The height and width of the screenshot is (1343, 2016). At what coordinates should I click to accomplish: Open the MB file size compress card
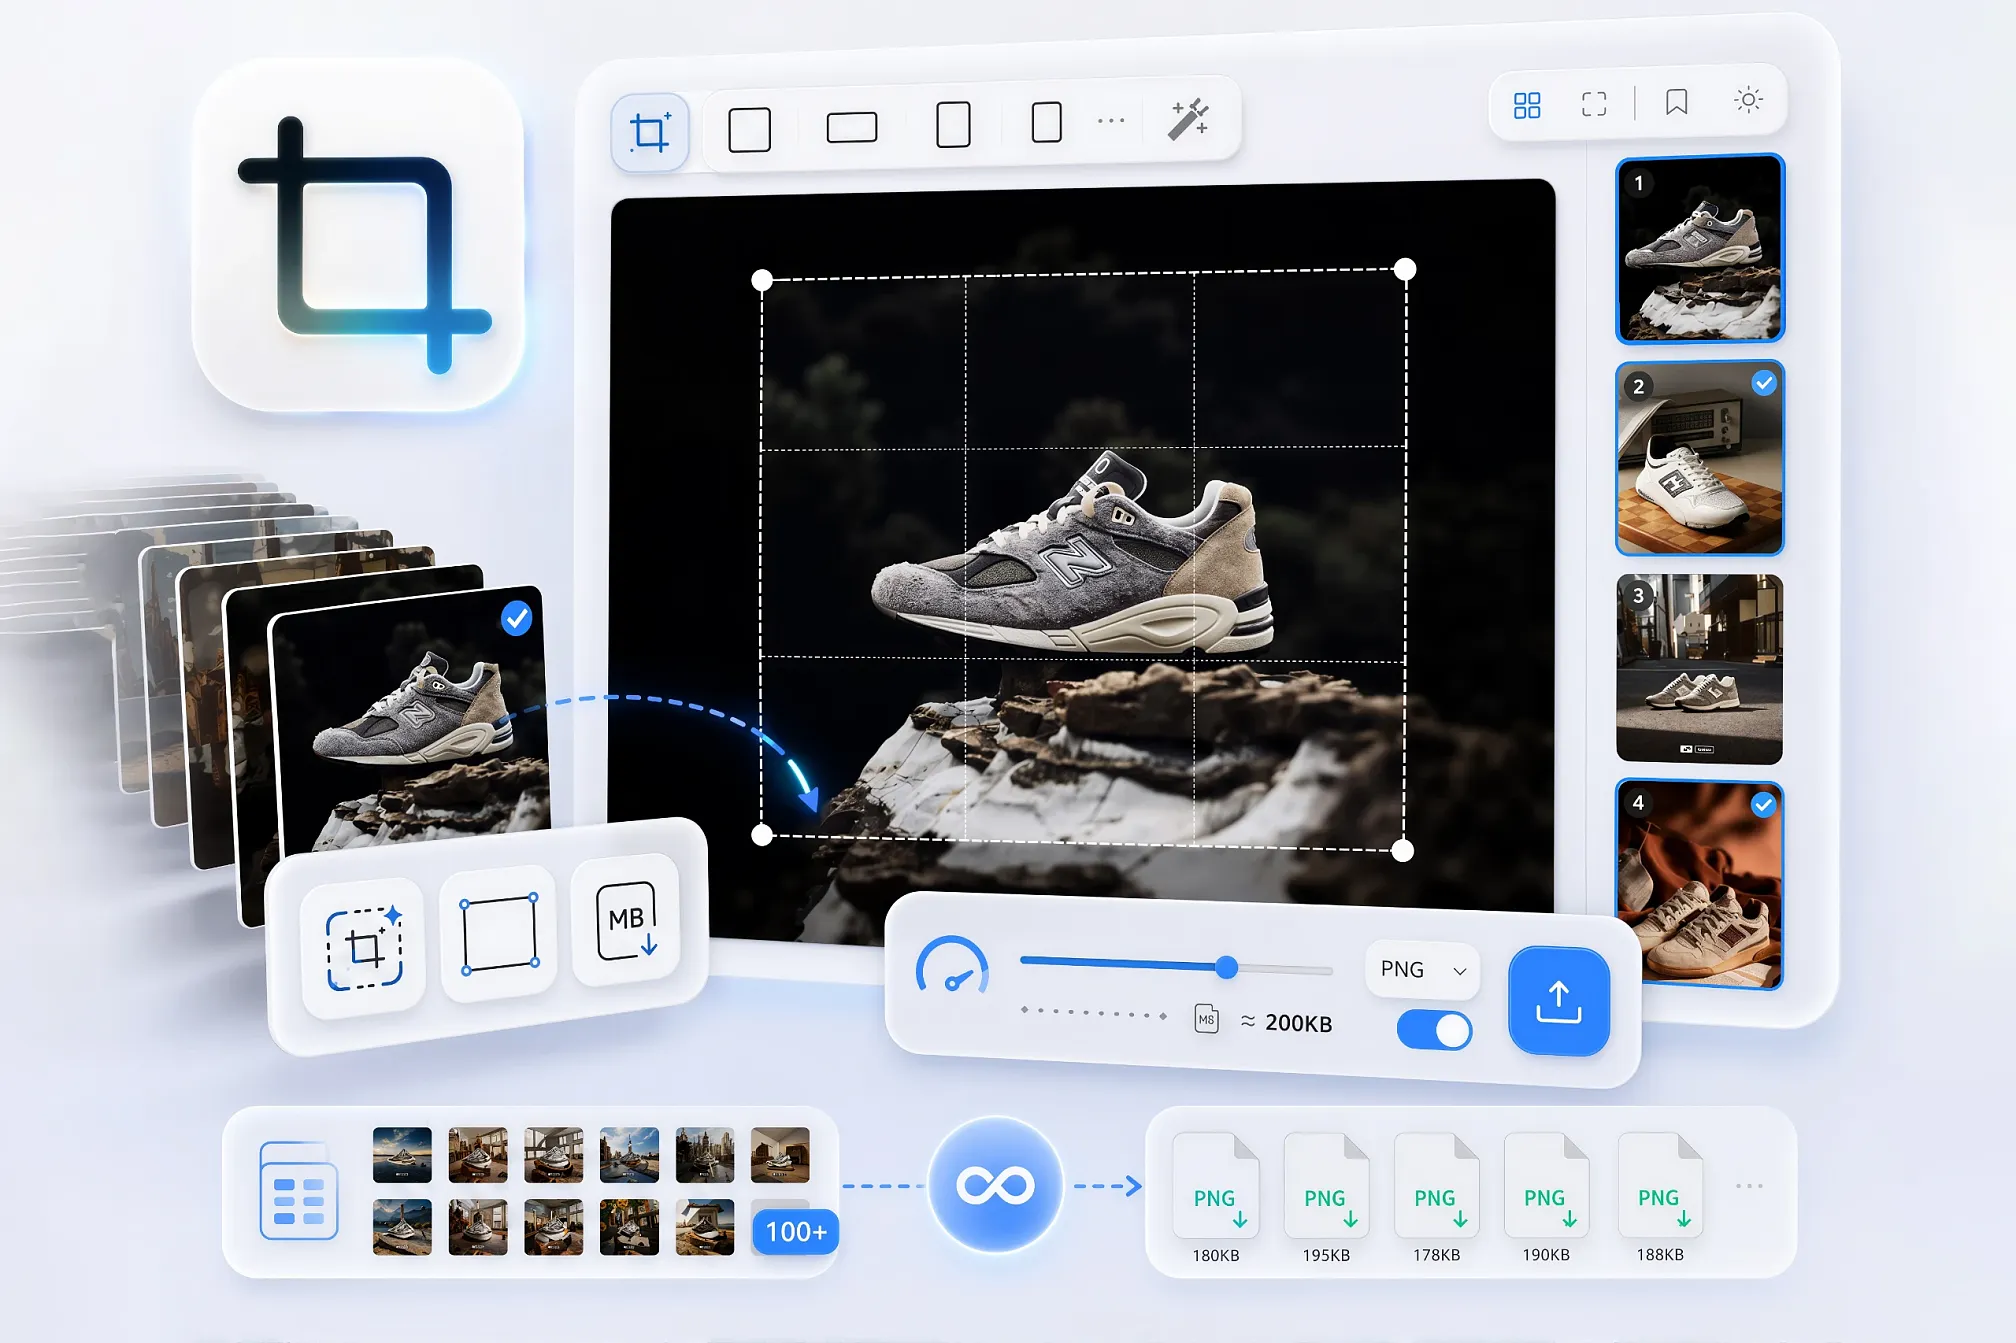pos(626,920)
